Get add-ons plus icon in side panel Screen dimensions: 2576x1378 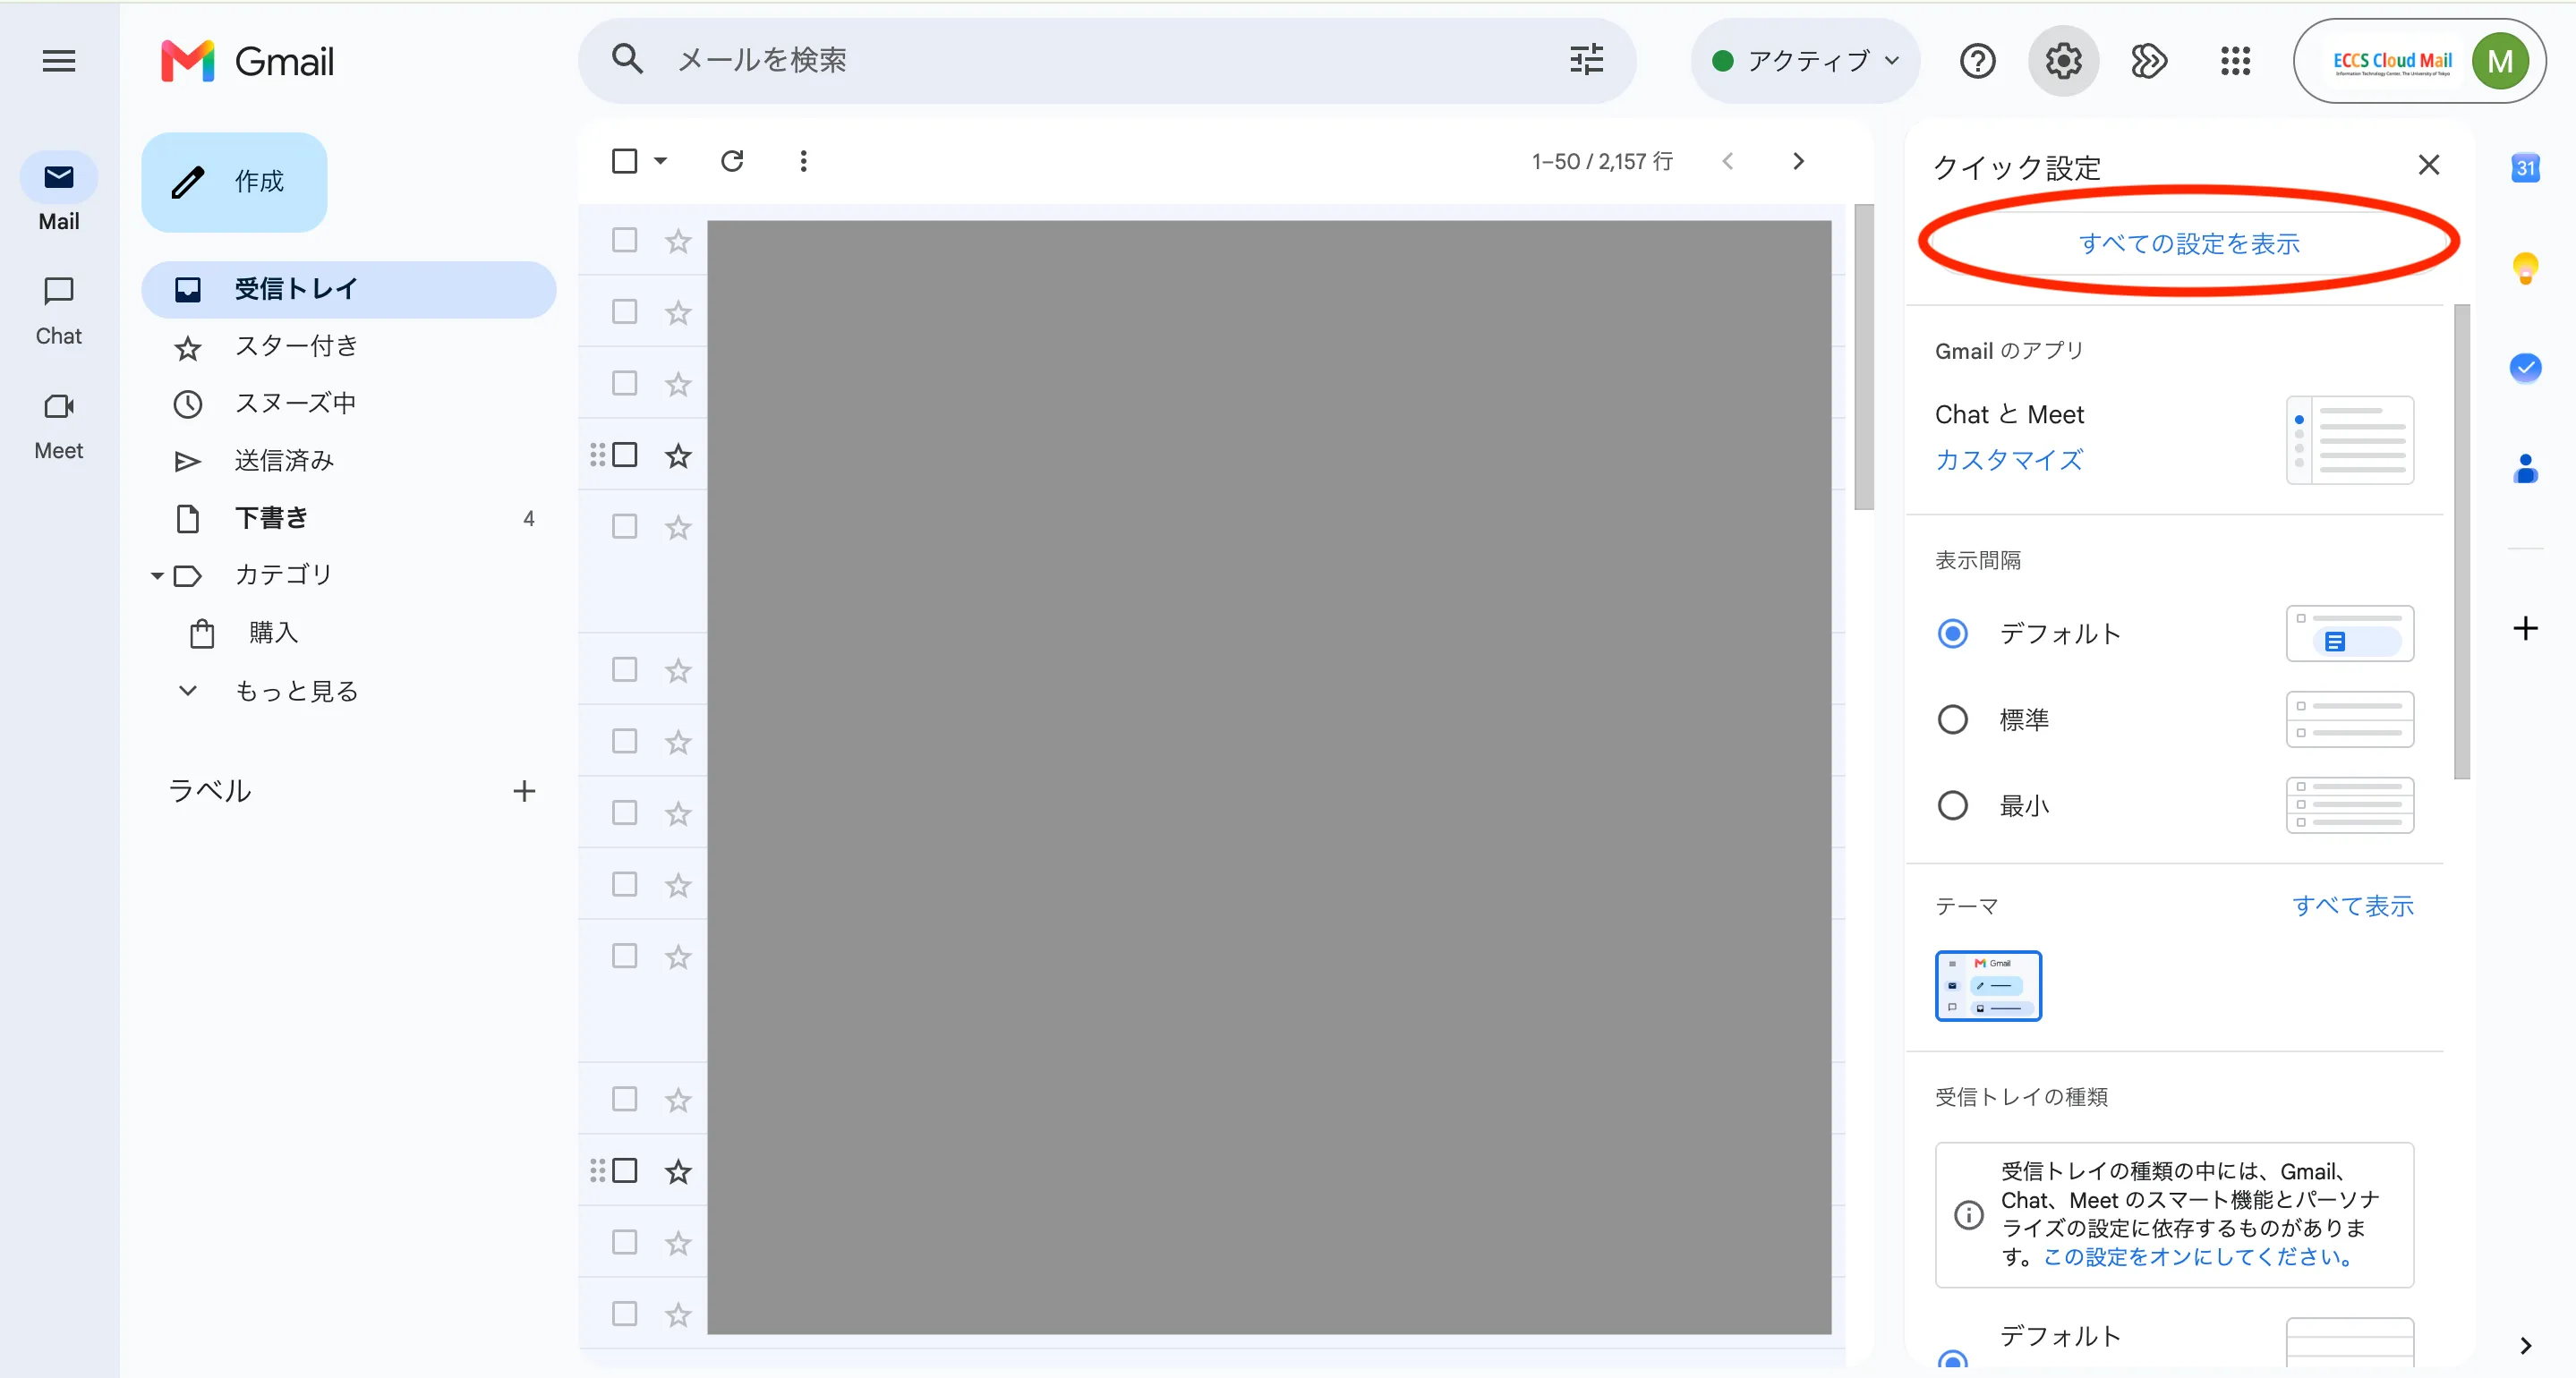pos(2525,628)
